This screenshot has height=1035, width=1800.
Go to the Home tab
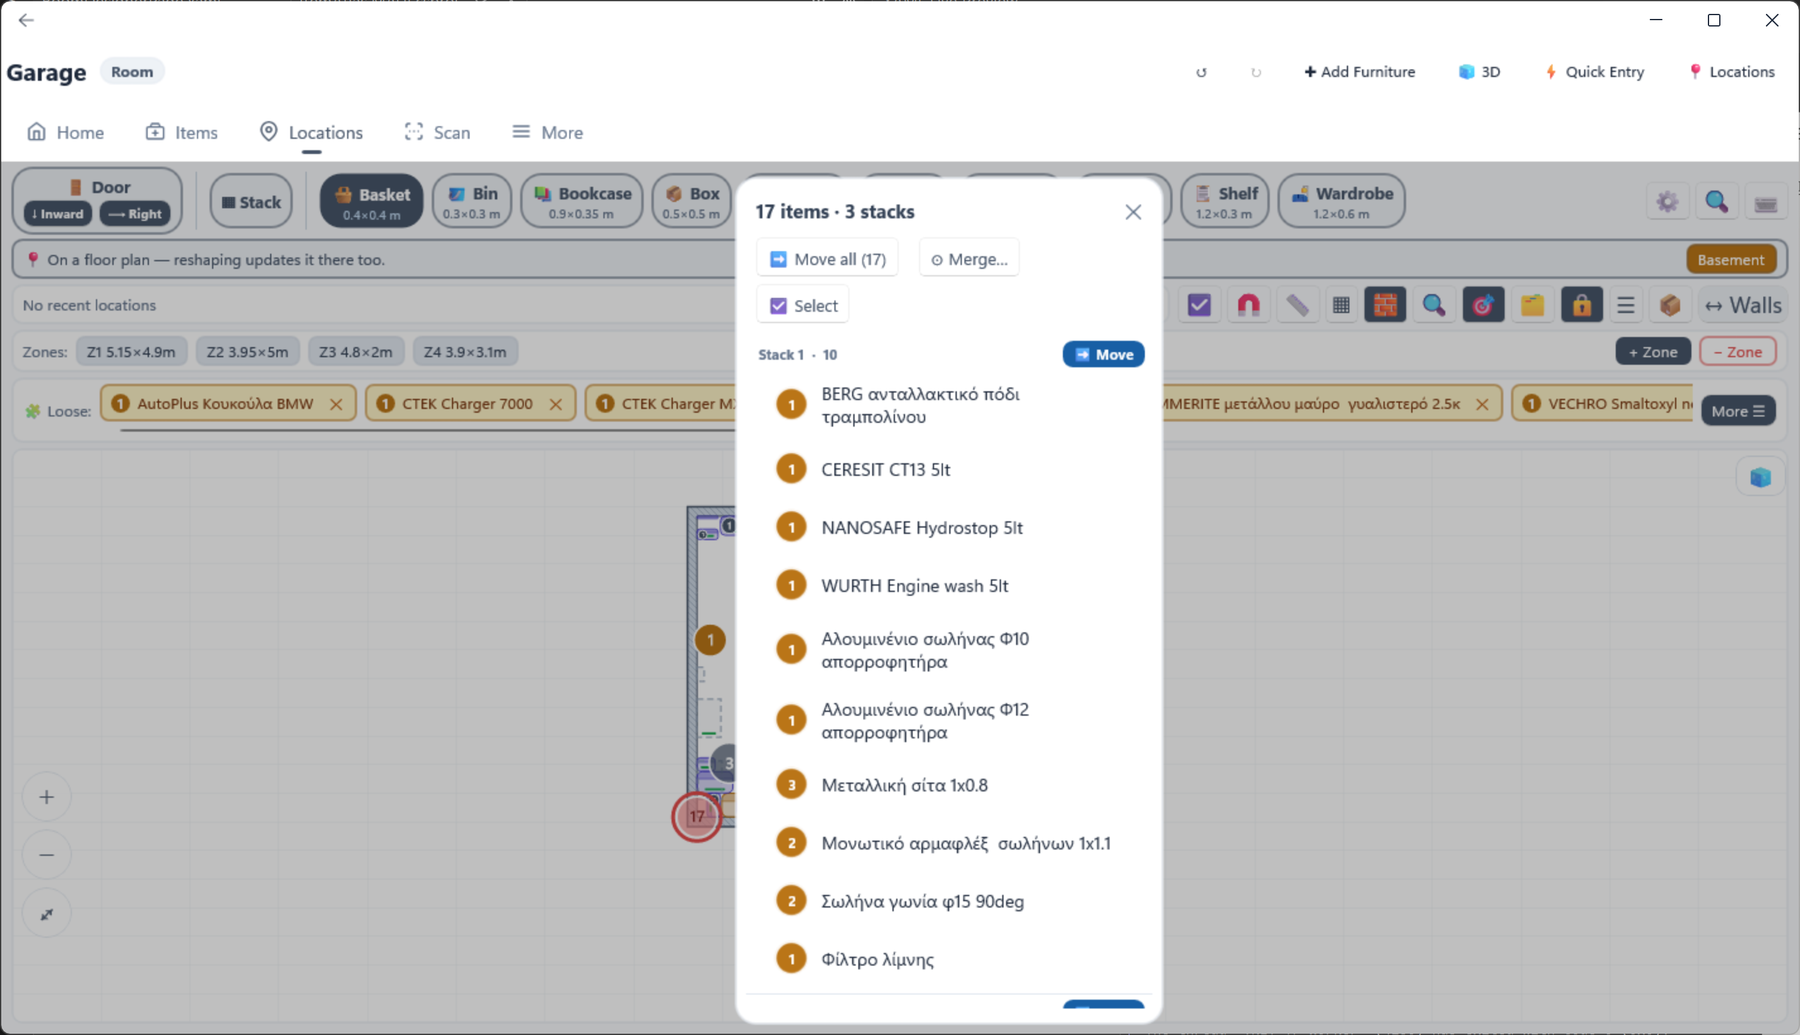(66, 132)
